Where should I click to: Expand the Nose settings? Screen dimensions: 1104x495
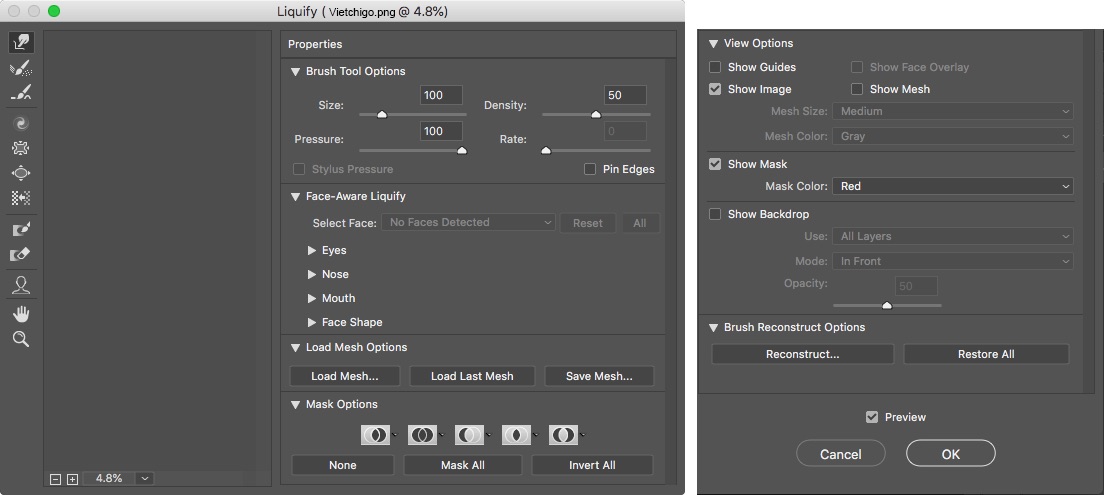pos(312,274)
